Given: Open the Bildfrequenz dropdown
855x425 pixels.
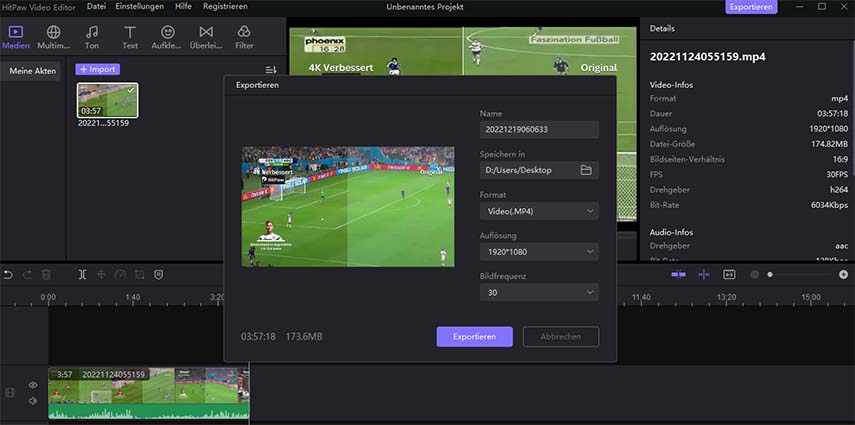Looking at the screenshot, I should tap(538, 293).
